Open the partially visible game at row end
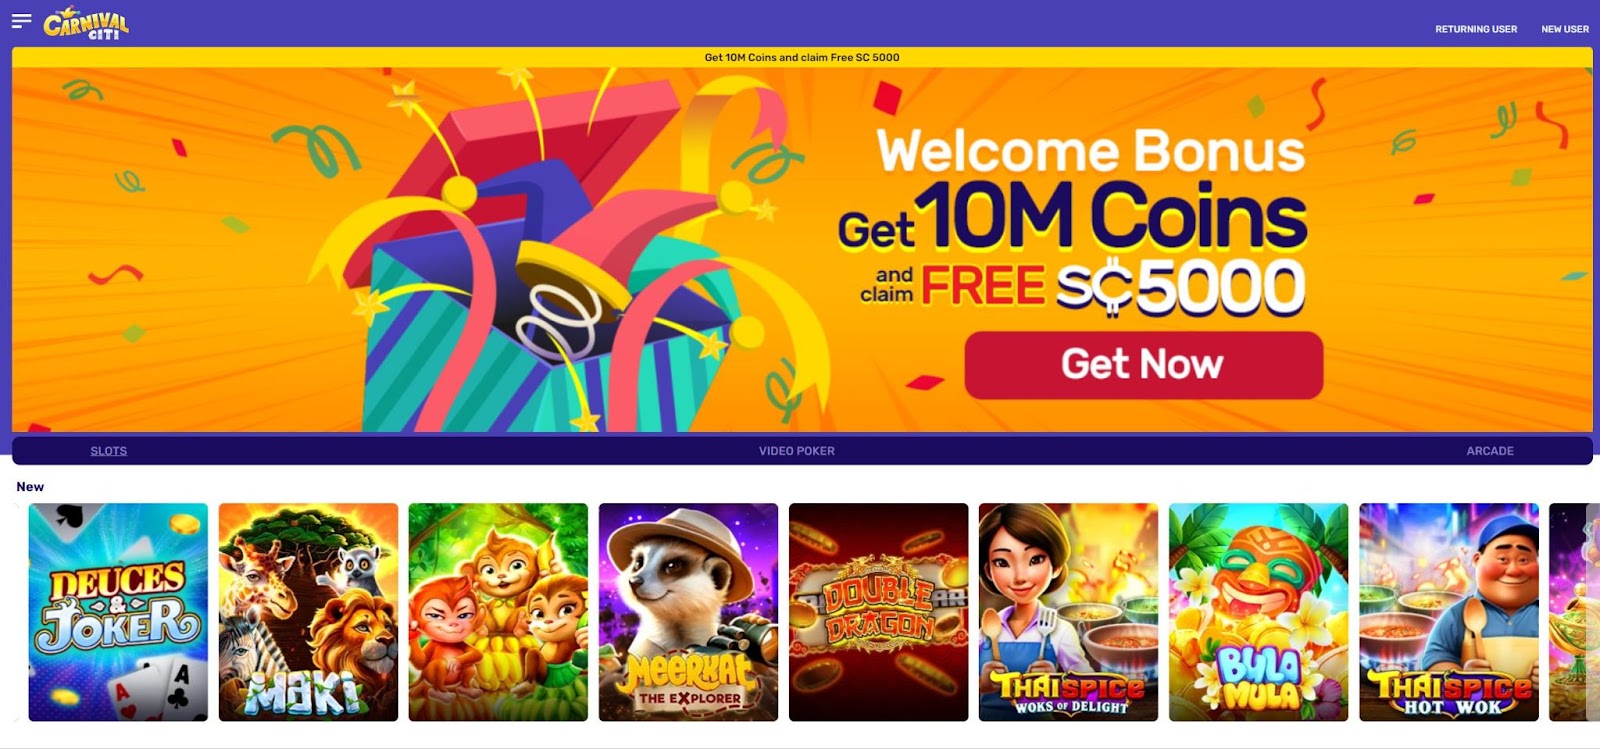This screenshot has height=749, width=1600. click(x=1568, y=612)
